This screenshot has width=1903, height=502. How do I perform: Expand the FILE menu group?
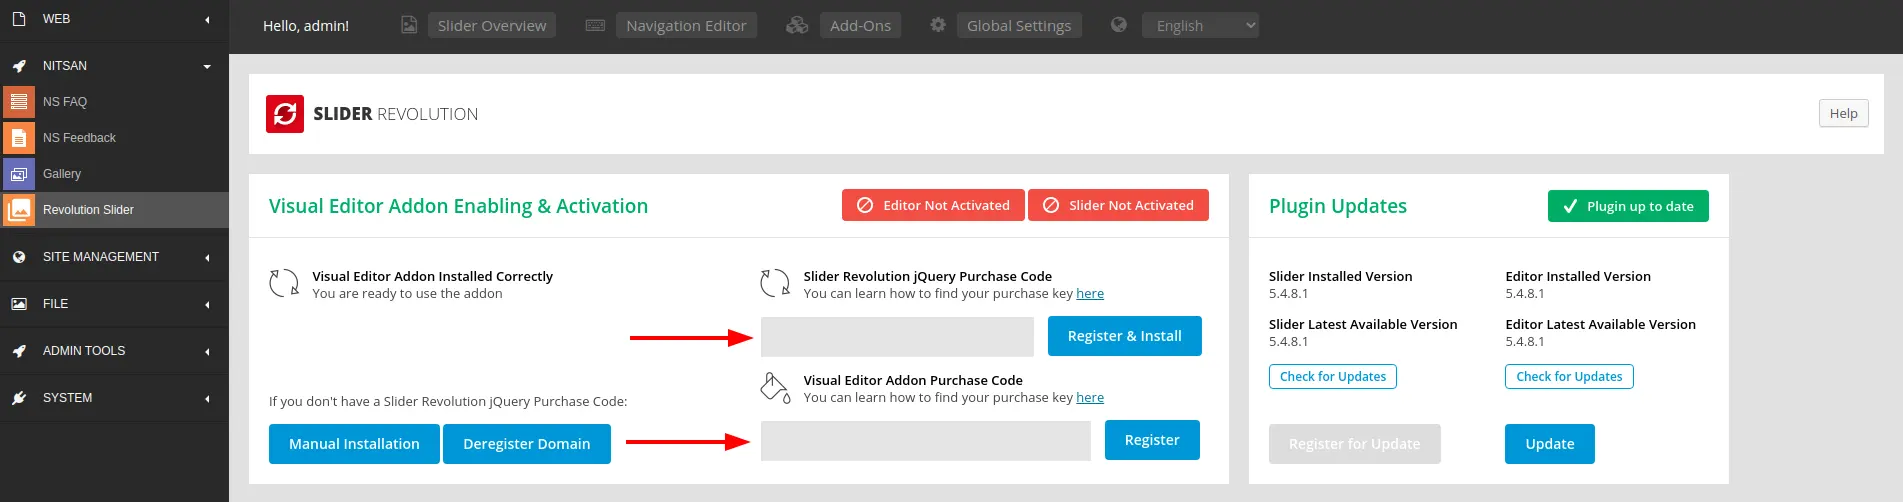[x=207, y=304]
